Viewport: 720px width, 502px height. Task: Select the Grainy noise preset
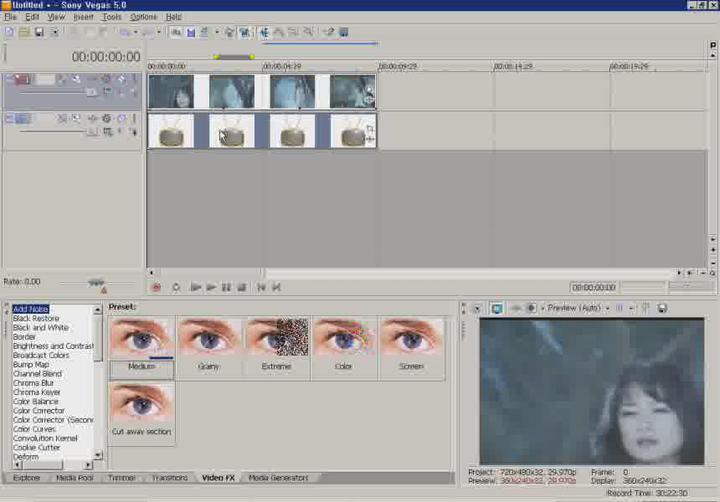[209, 348]
